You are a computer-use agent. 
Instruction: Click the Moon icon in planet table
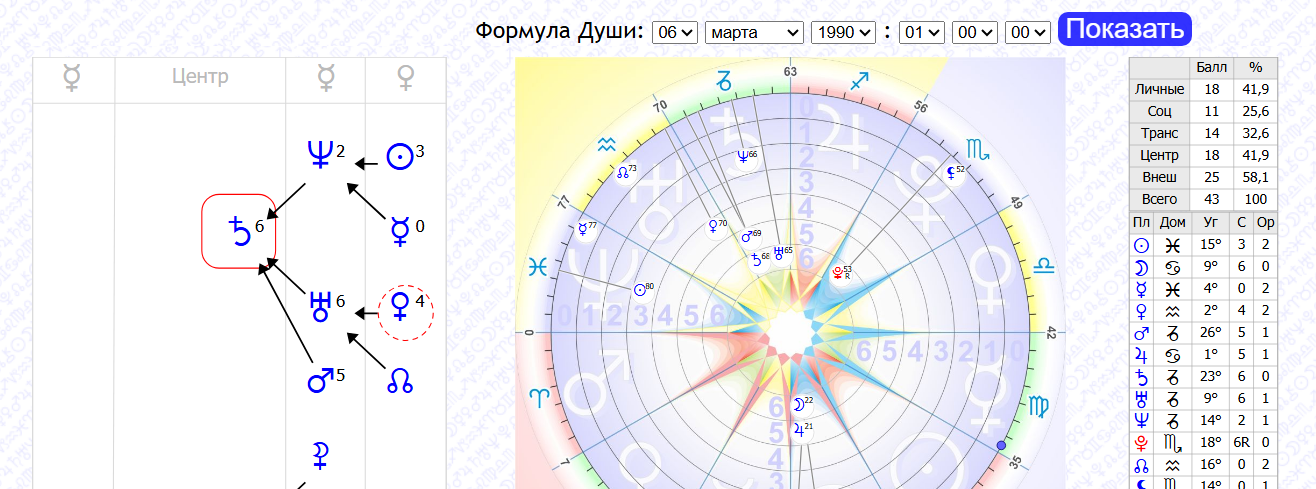1140,267
